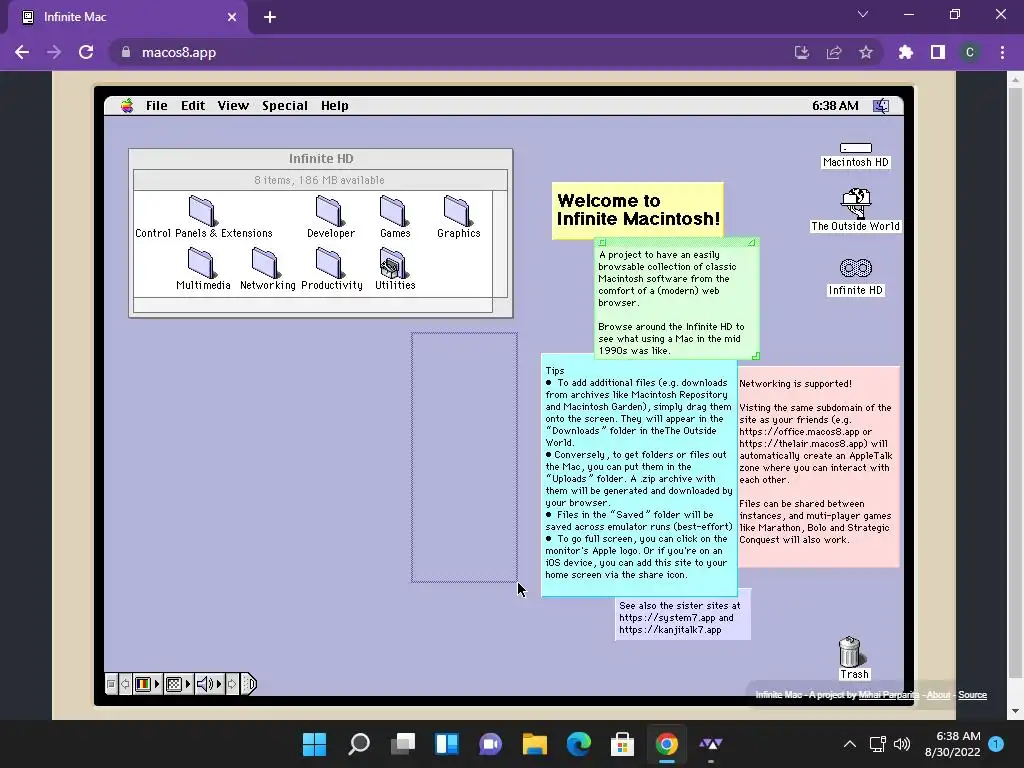Screen dimensions: 1024x768
Task: Select the Games folder
Action: [394, 217]
